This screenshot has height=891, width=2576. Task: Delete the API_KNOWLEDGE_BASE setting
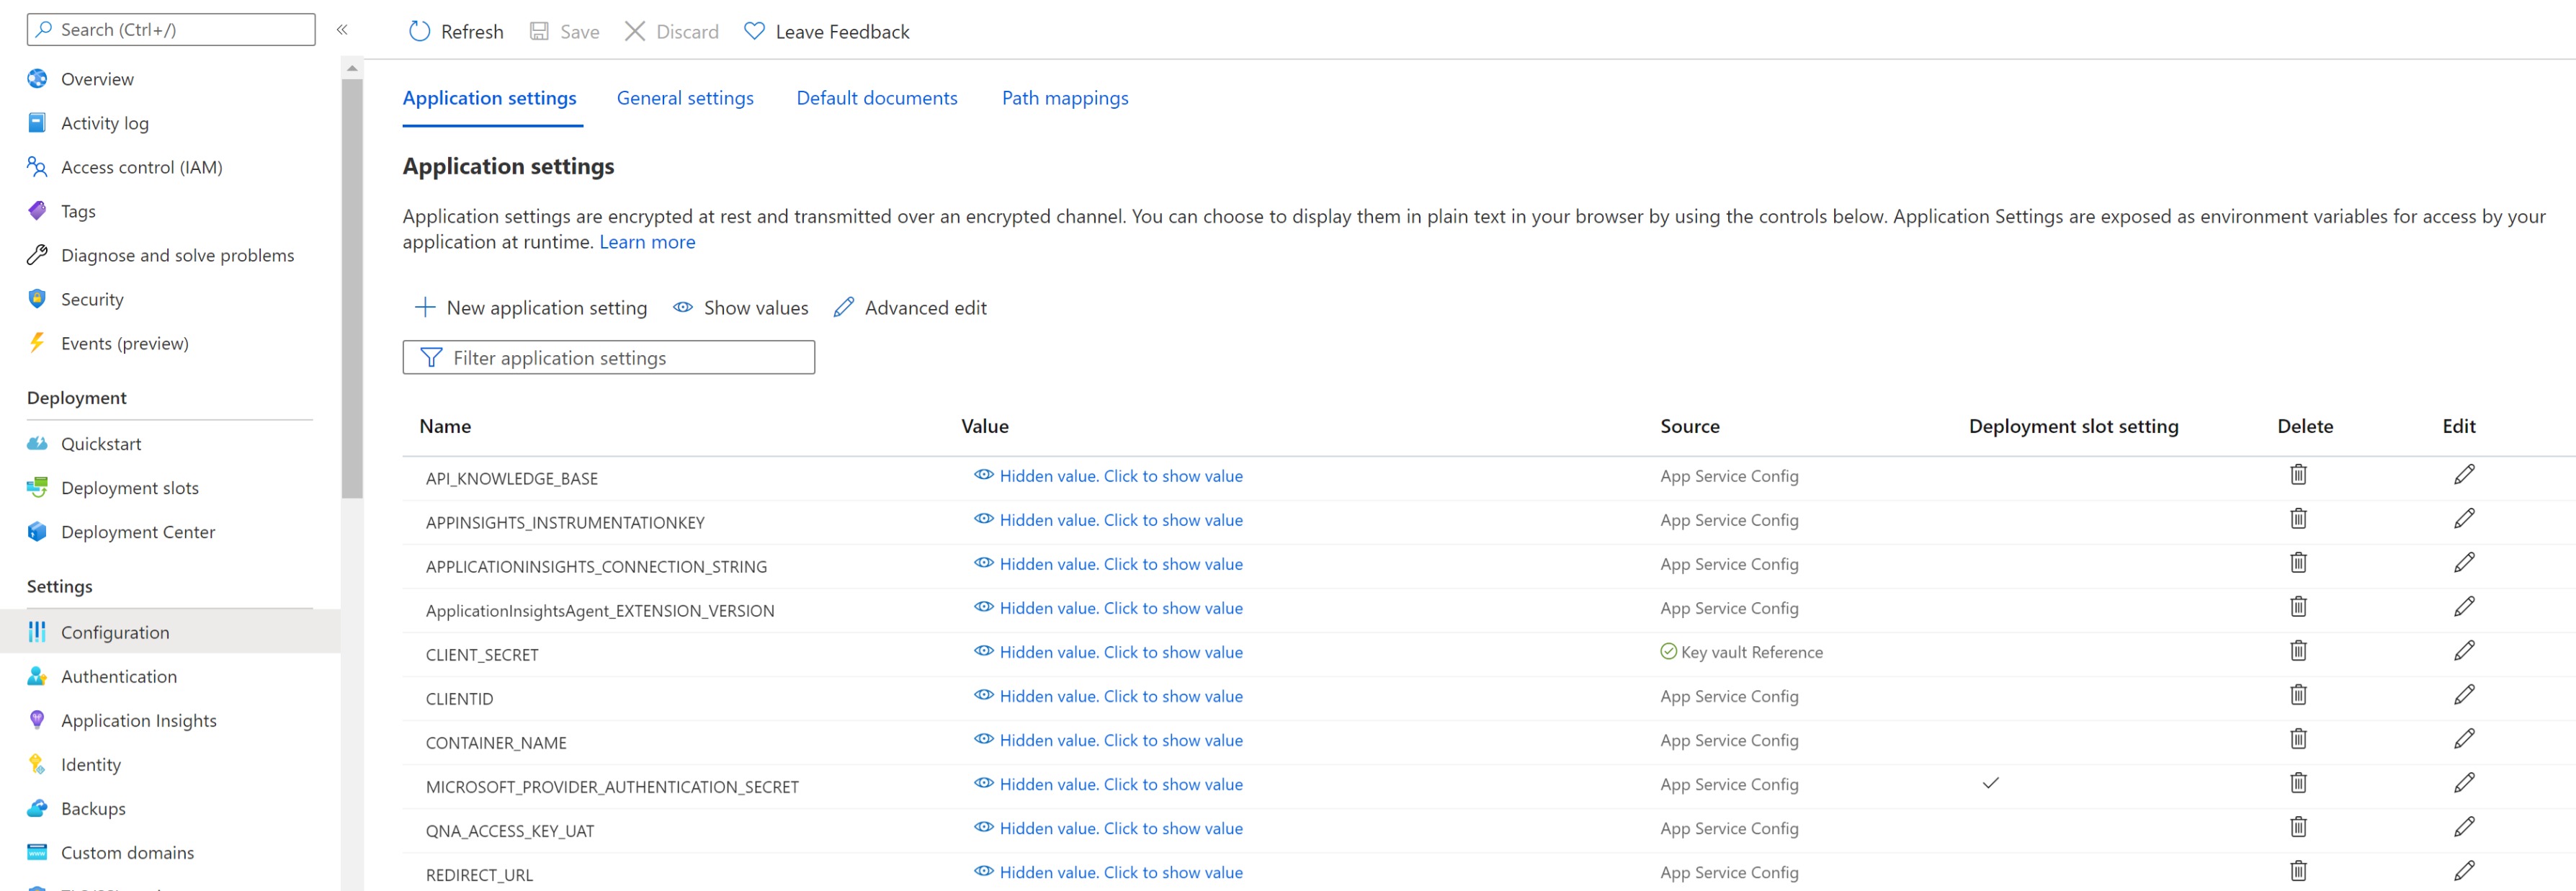[x=2298, y=475]
